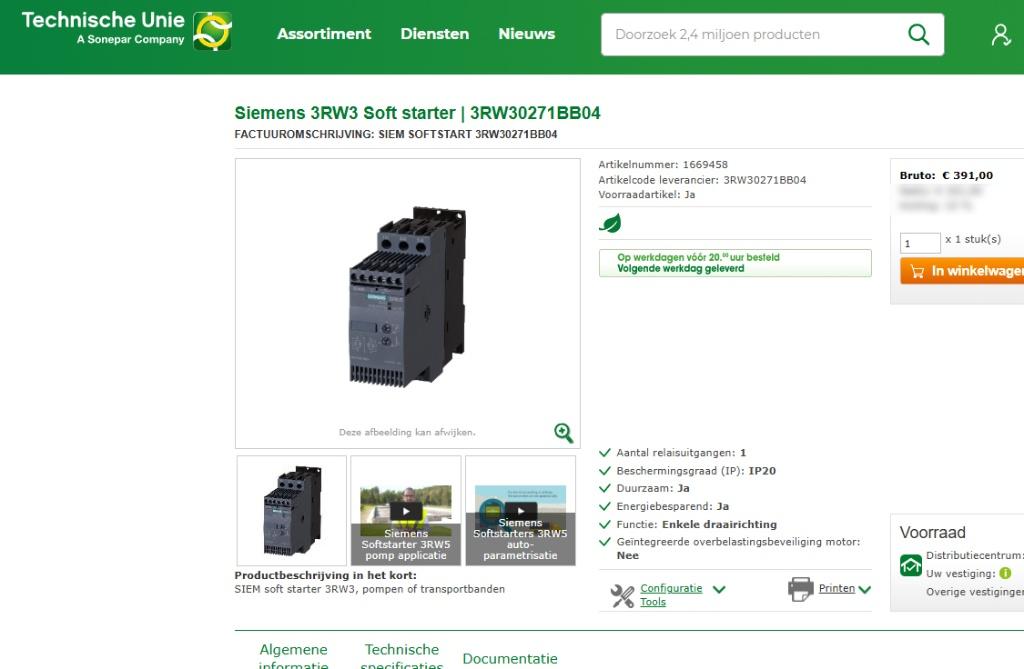Click the printer icon
The height and width of the screenshot is (669, 1024).
point(801,589)
